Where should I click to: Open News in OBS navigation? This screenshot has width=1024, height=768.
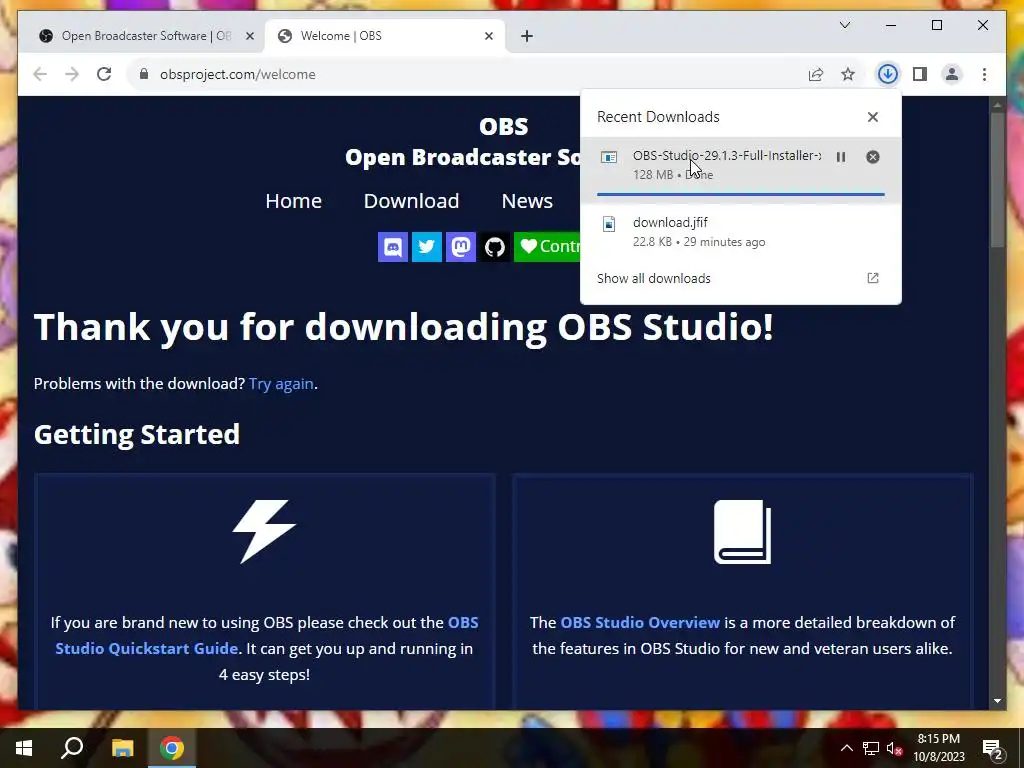[x=527, y=200]
